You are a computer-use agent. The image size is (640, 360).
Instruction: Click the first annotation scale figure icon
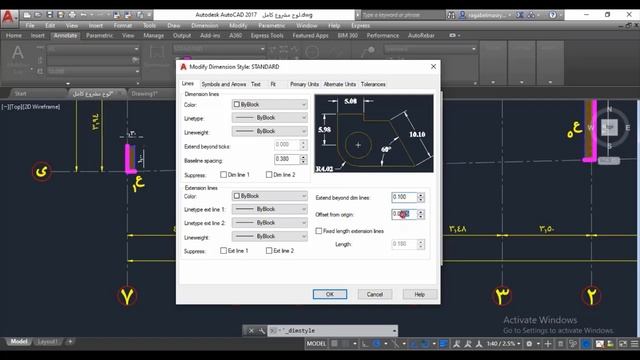pos(457,344)
